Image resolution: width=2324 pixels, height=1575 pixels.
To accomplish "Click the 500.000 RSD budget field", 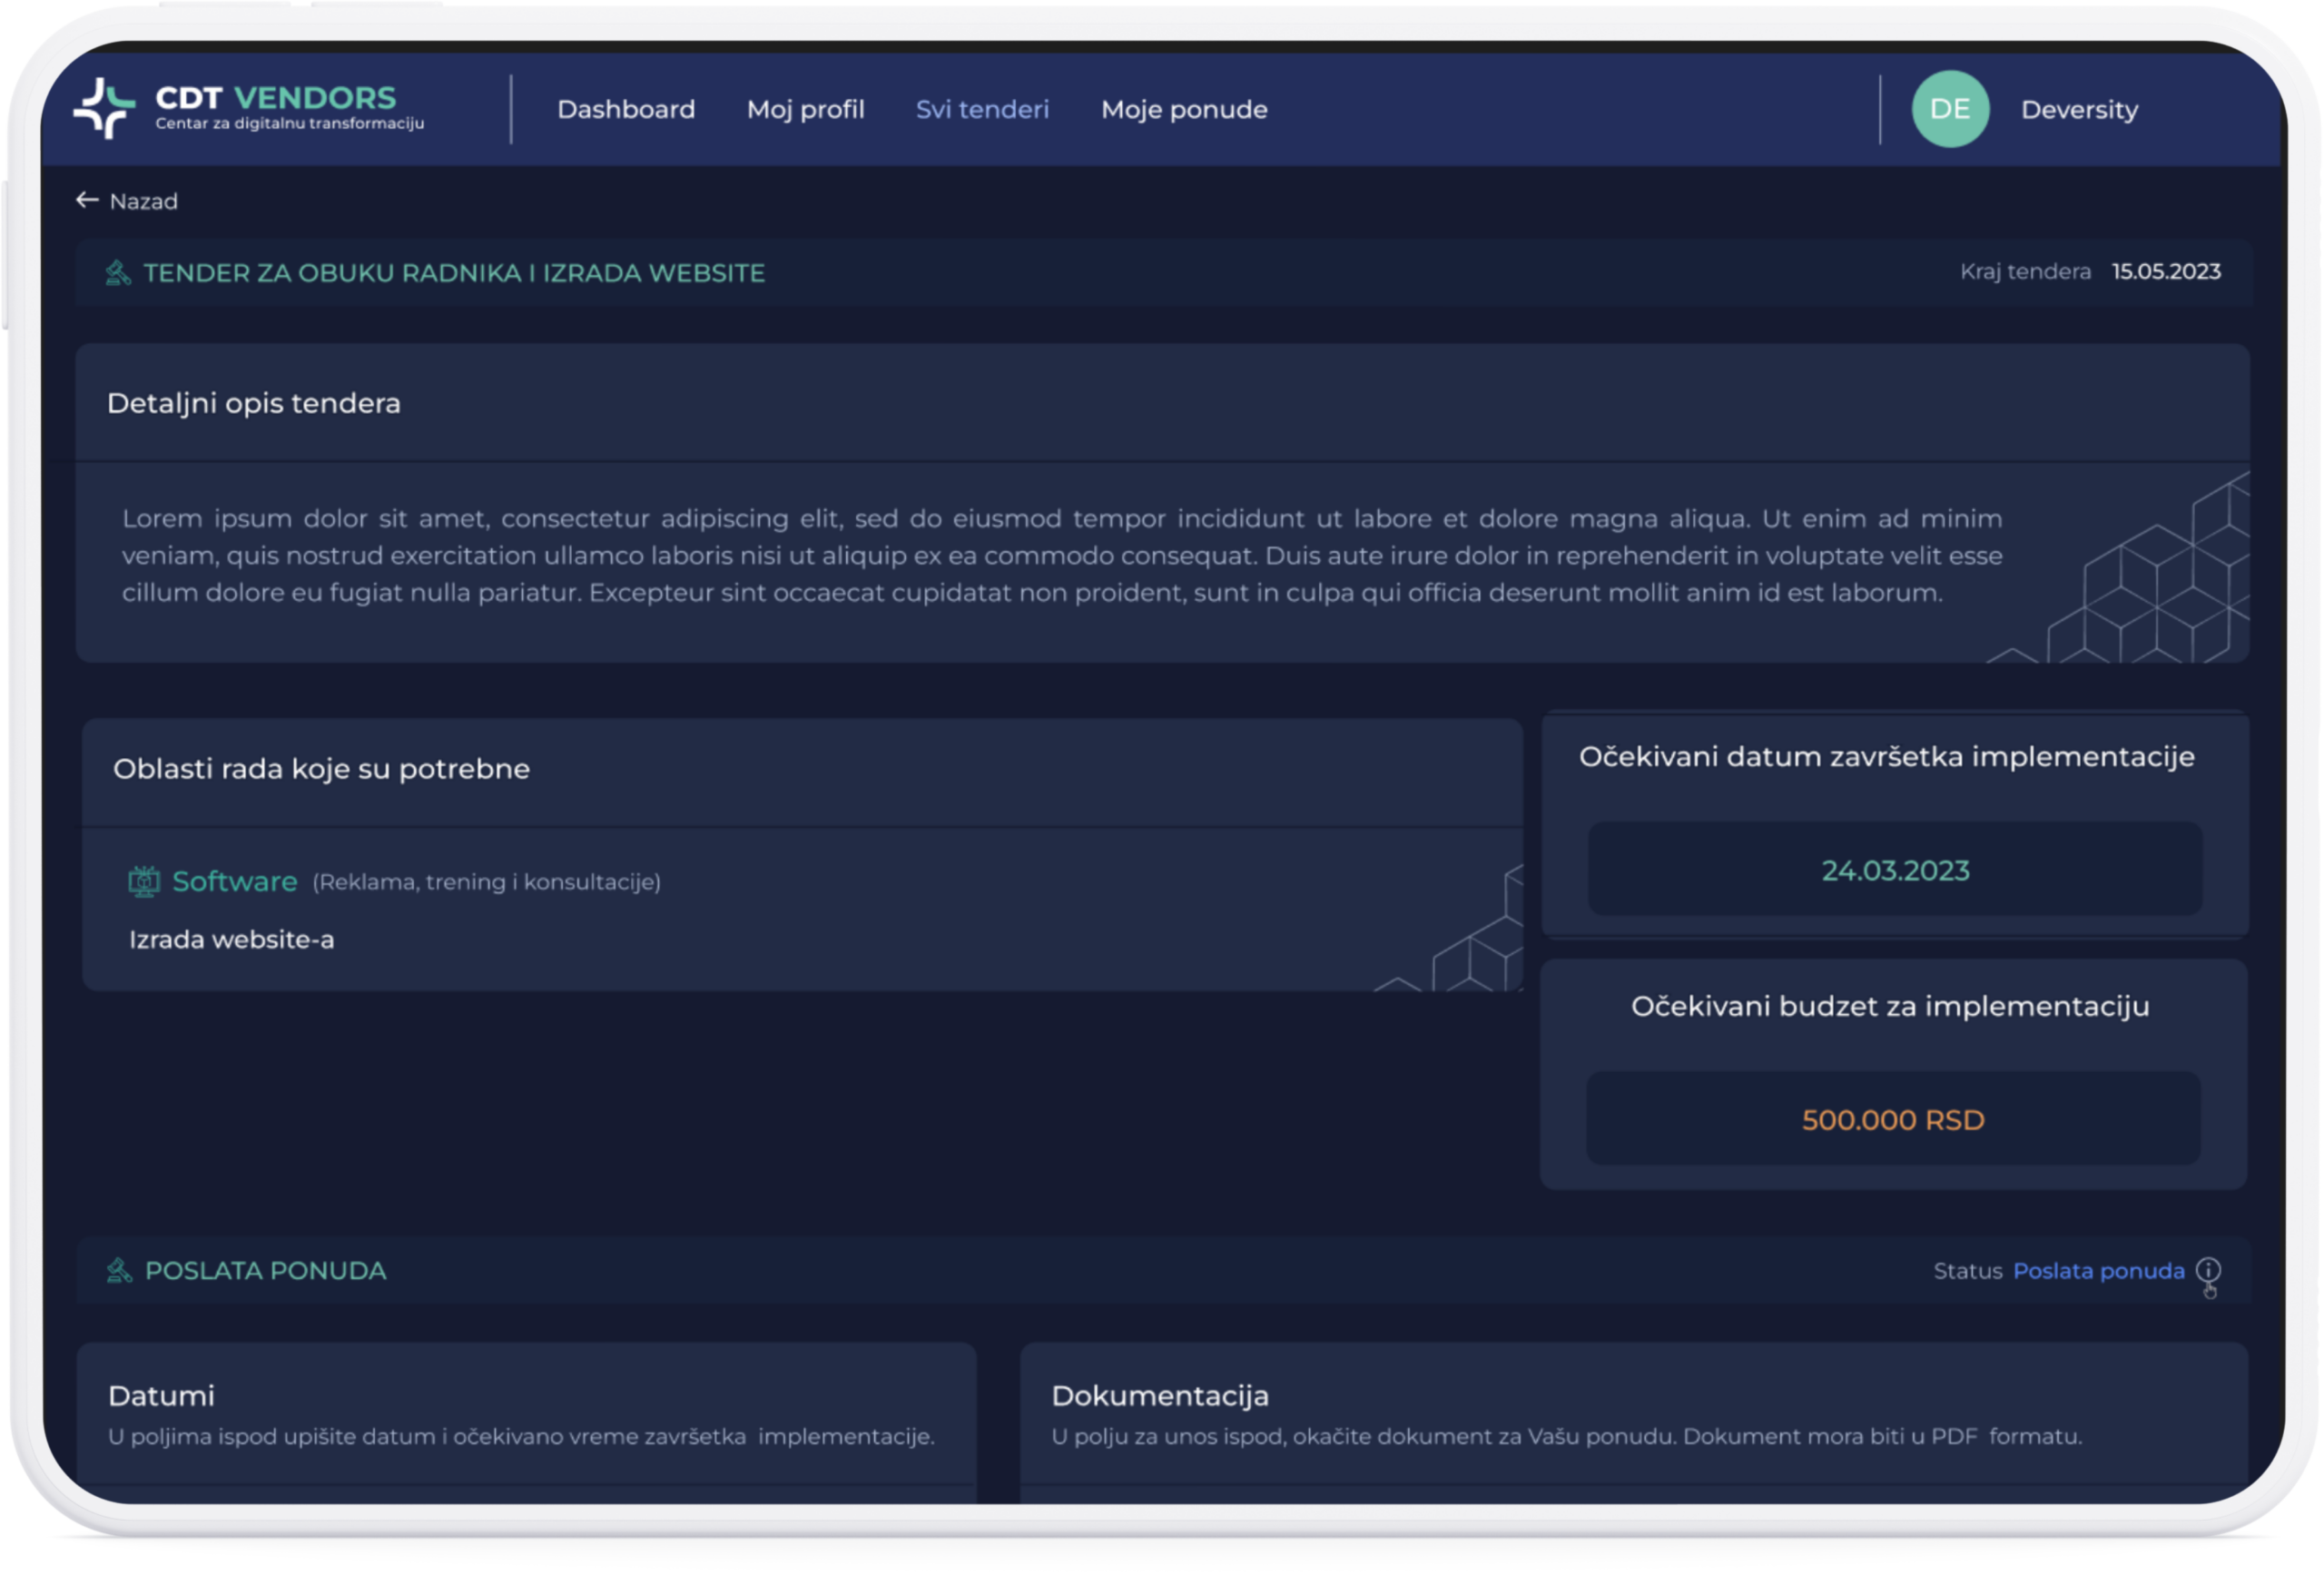I will (x=1892, y=1119).
